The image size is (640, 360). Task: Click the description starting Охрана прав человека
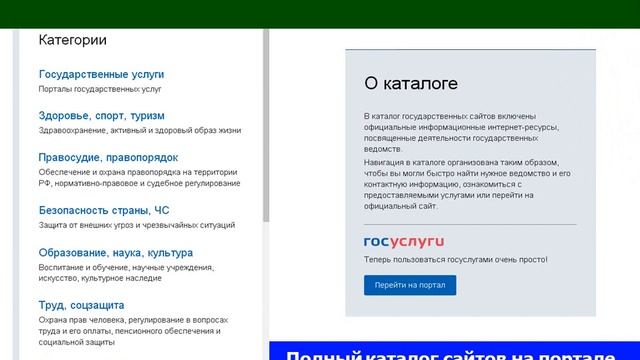133,331
